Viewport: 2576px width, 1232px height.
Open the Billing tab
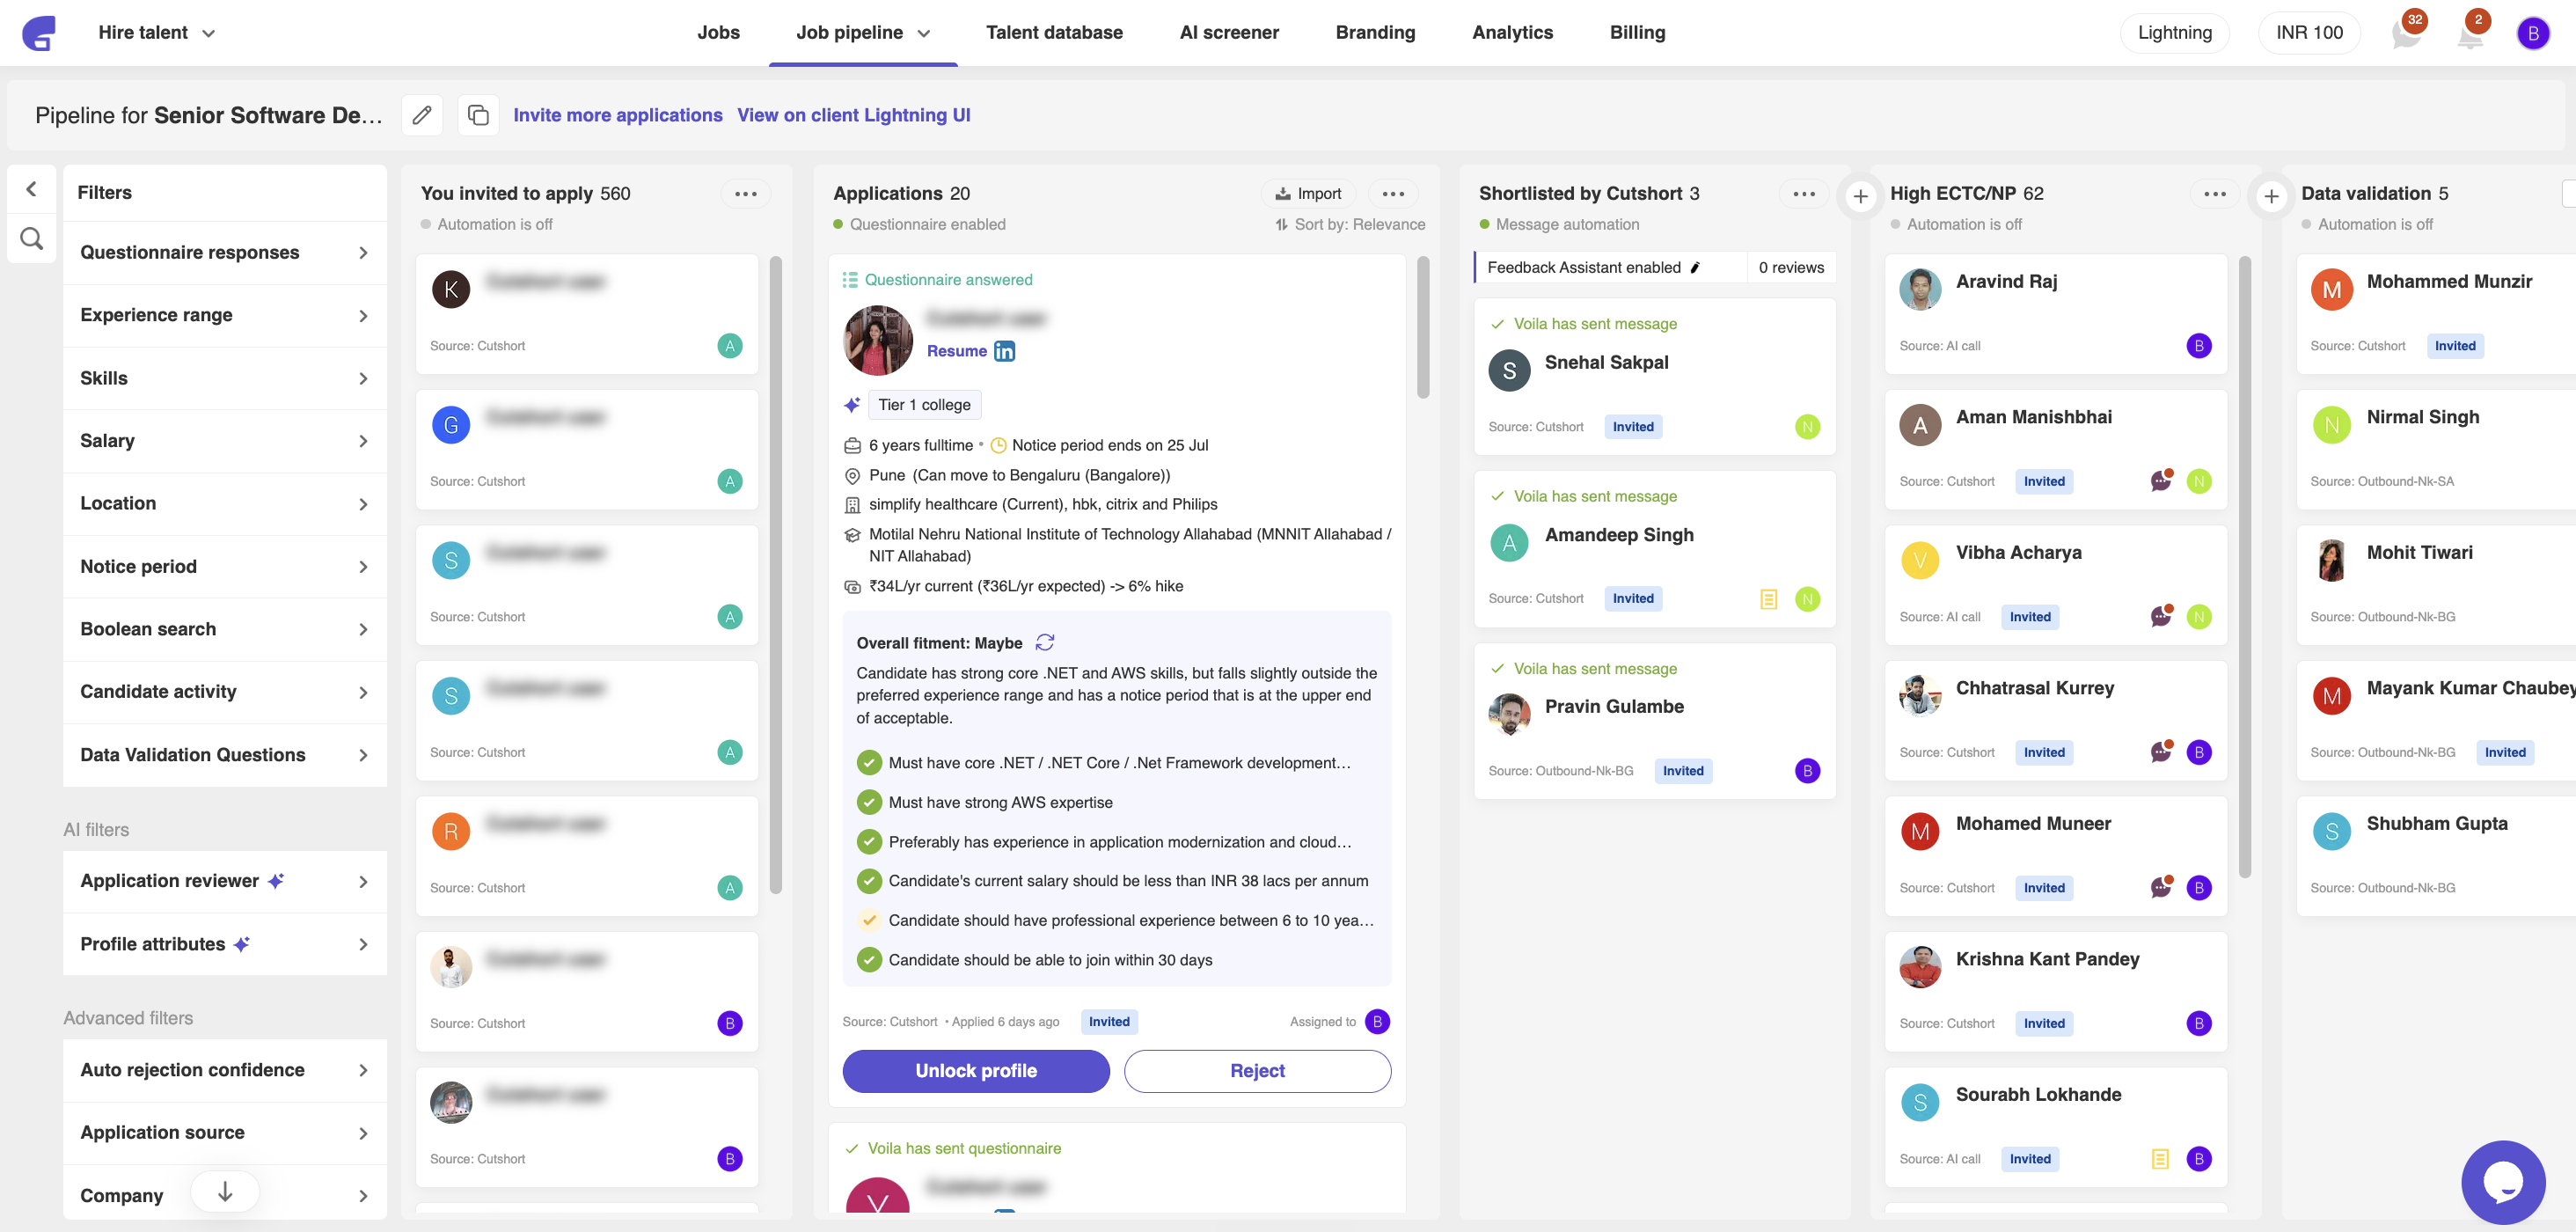point(1637,33)
